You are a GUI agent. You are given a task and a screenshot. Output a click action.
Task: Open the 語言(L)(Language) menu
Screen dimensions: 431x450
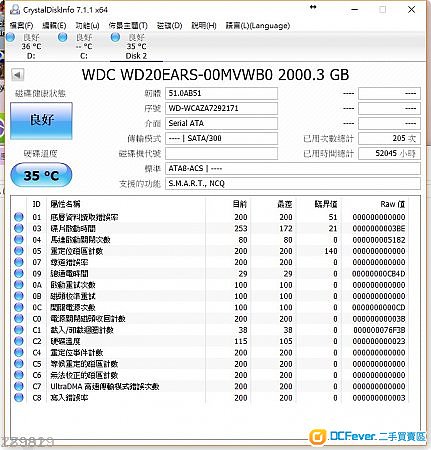click(x=258, y=26)
